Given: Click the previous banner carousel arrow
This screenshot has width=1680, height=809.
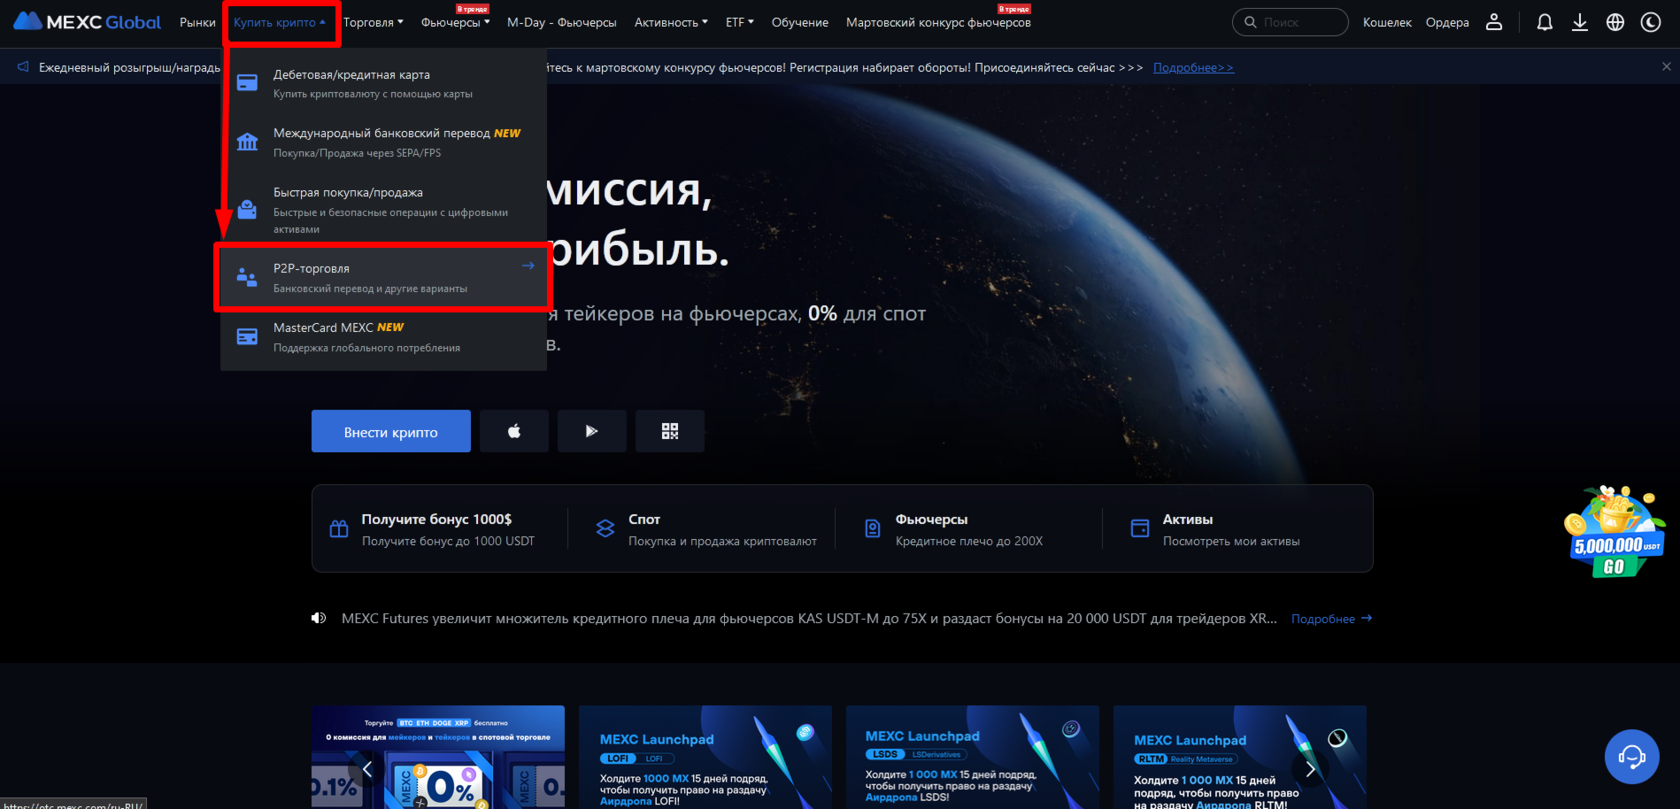Looking at the screenshot, I should point(367,769).
